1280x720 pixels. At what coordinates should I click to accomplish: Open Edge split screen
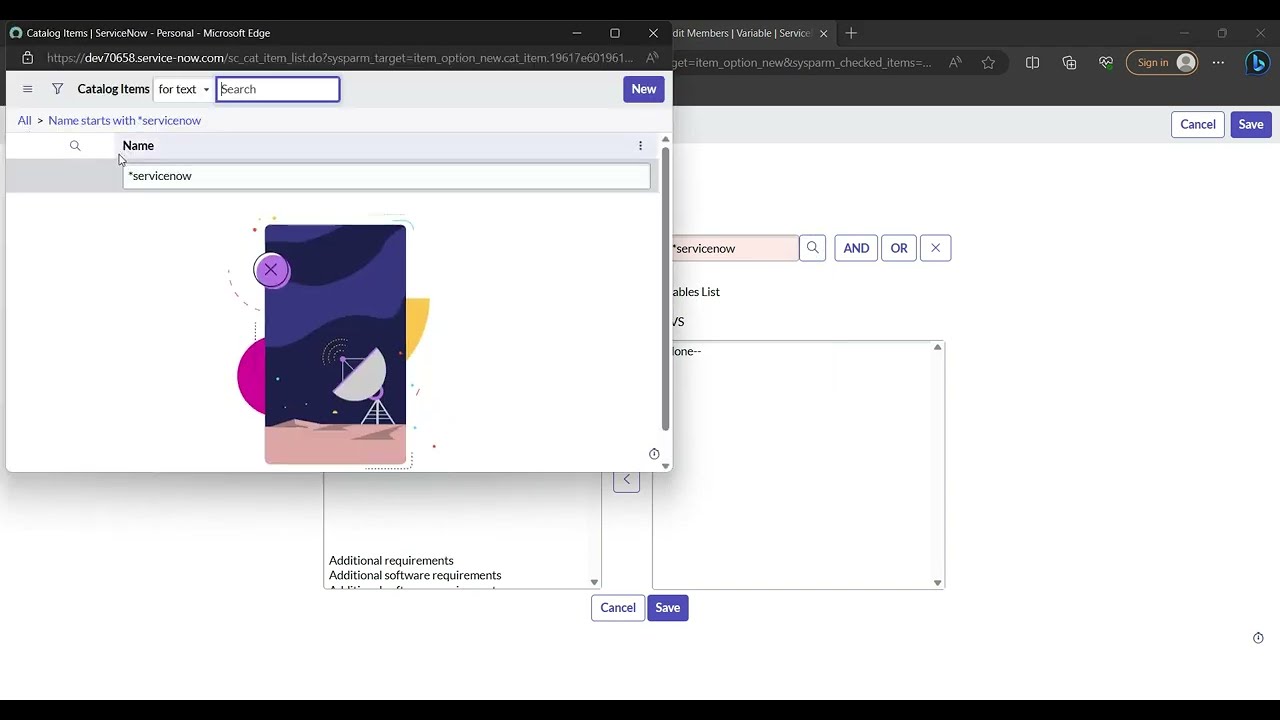tap(1032, 63)
